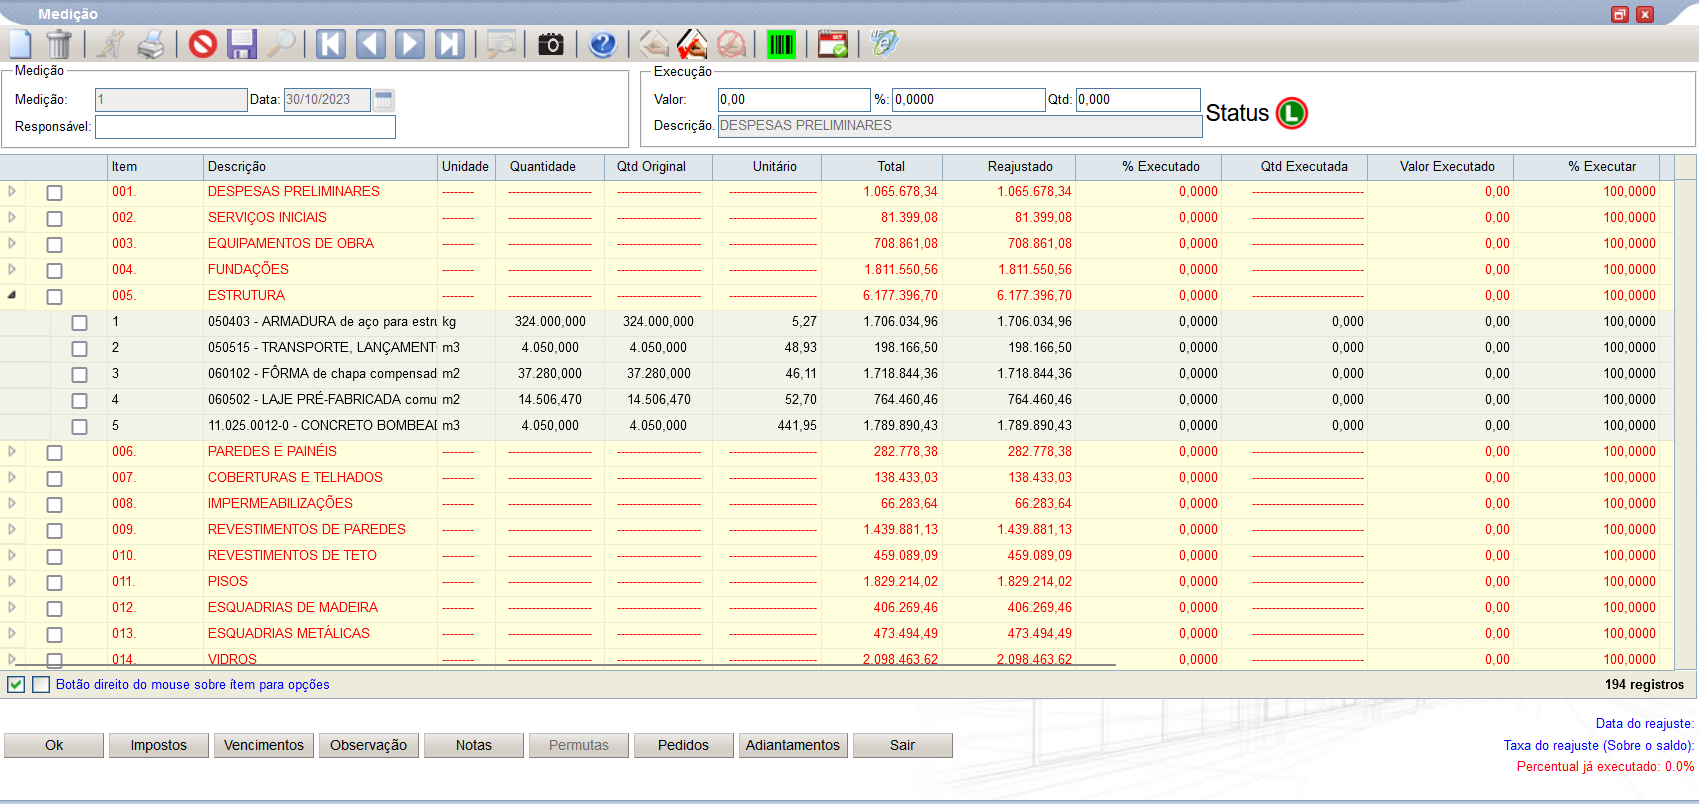
Task: Click the printer icon
Action: [150, 44]
